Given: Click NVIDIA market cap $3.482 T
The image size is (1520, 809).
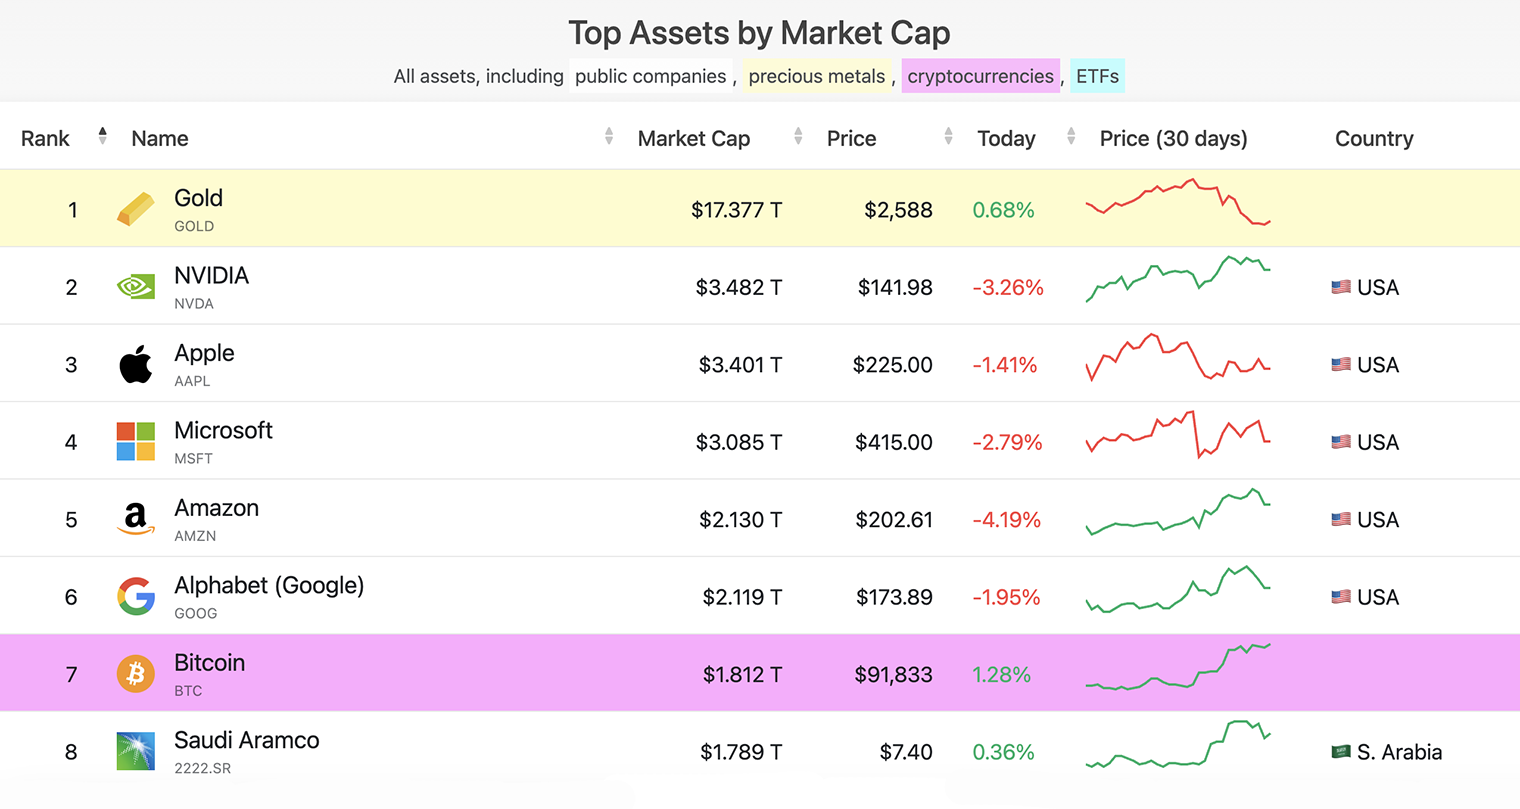Looking at the screenshot, I should click(x=738, y=287).
